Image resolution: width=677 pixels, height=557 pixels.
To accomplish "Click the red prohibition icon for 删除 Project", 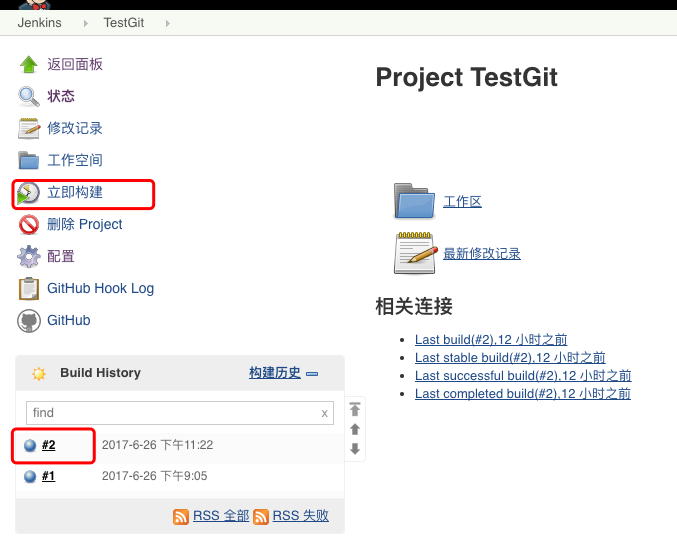I will point(29,225).
